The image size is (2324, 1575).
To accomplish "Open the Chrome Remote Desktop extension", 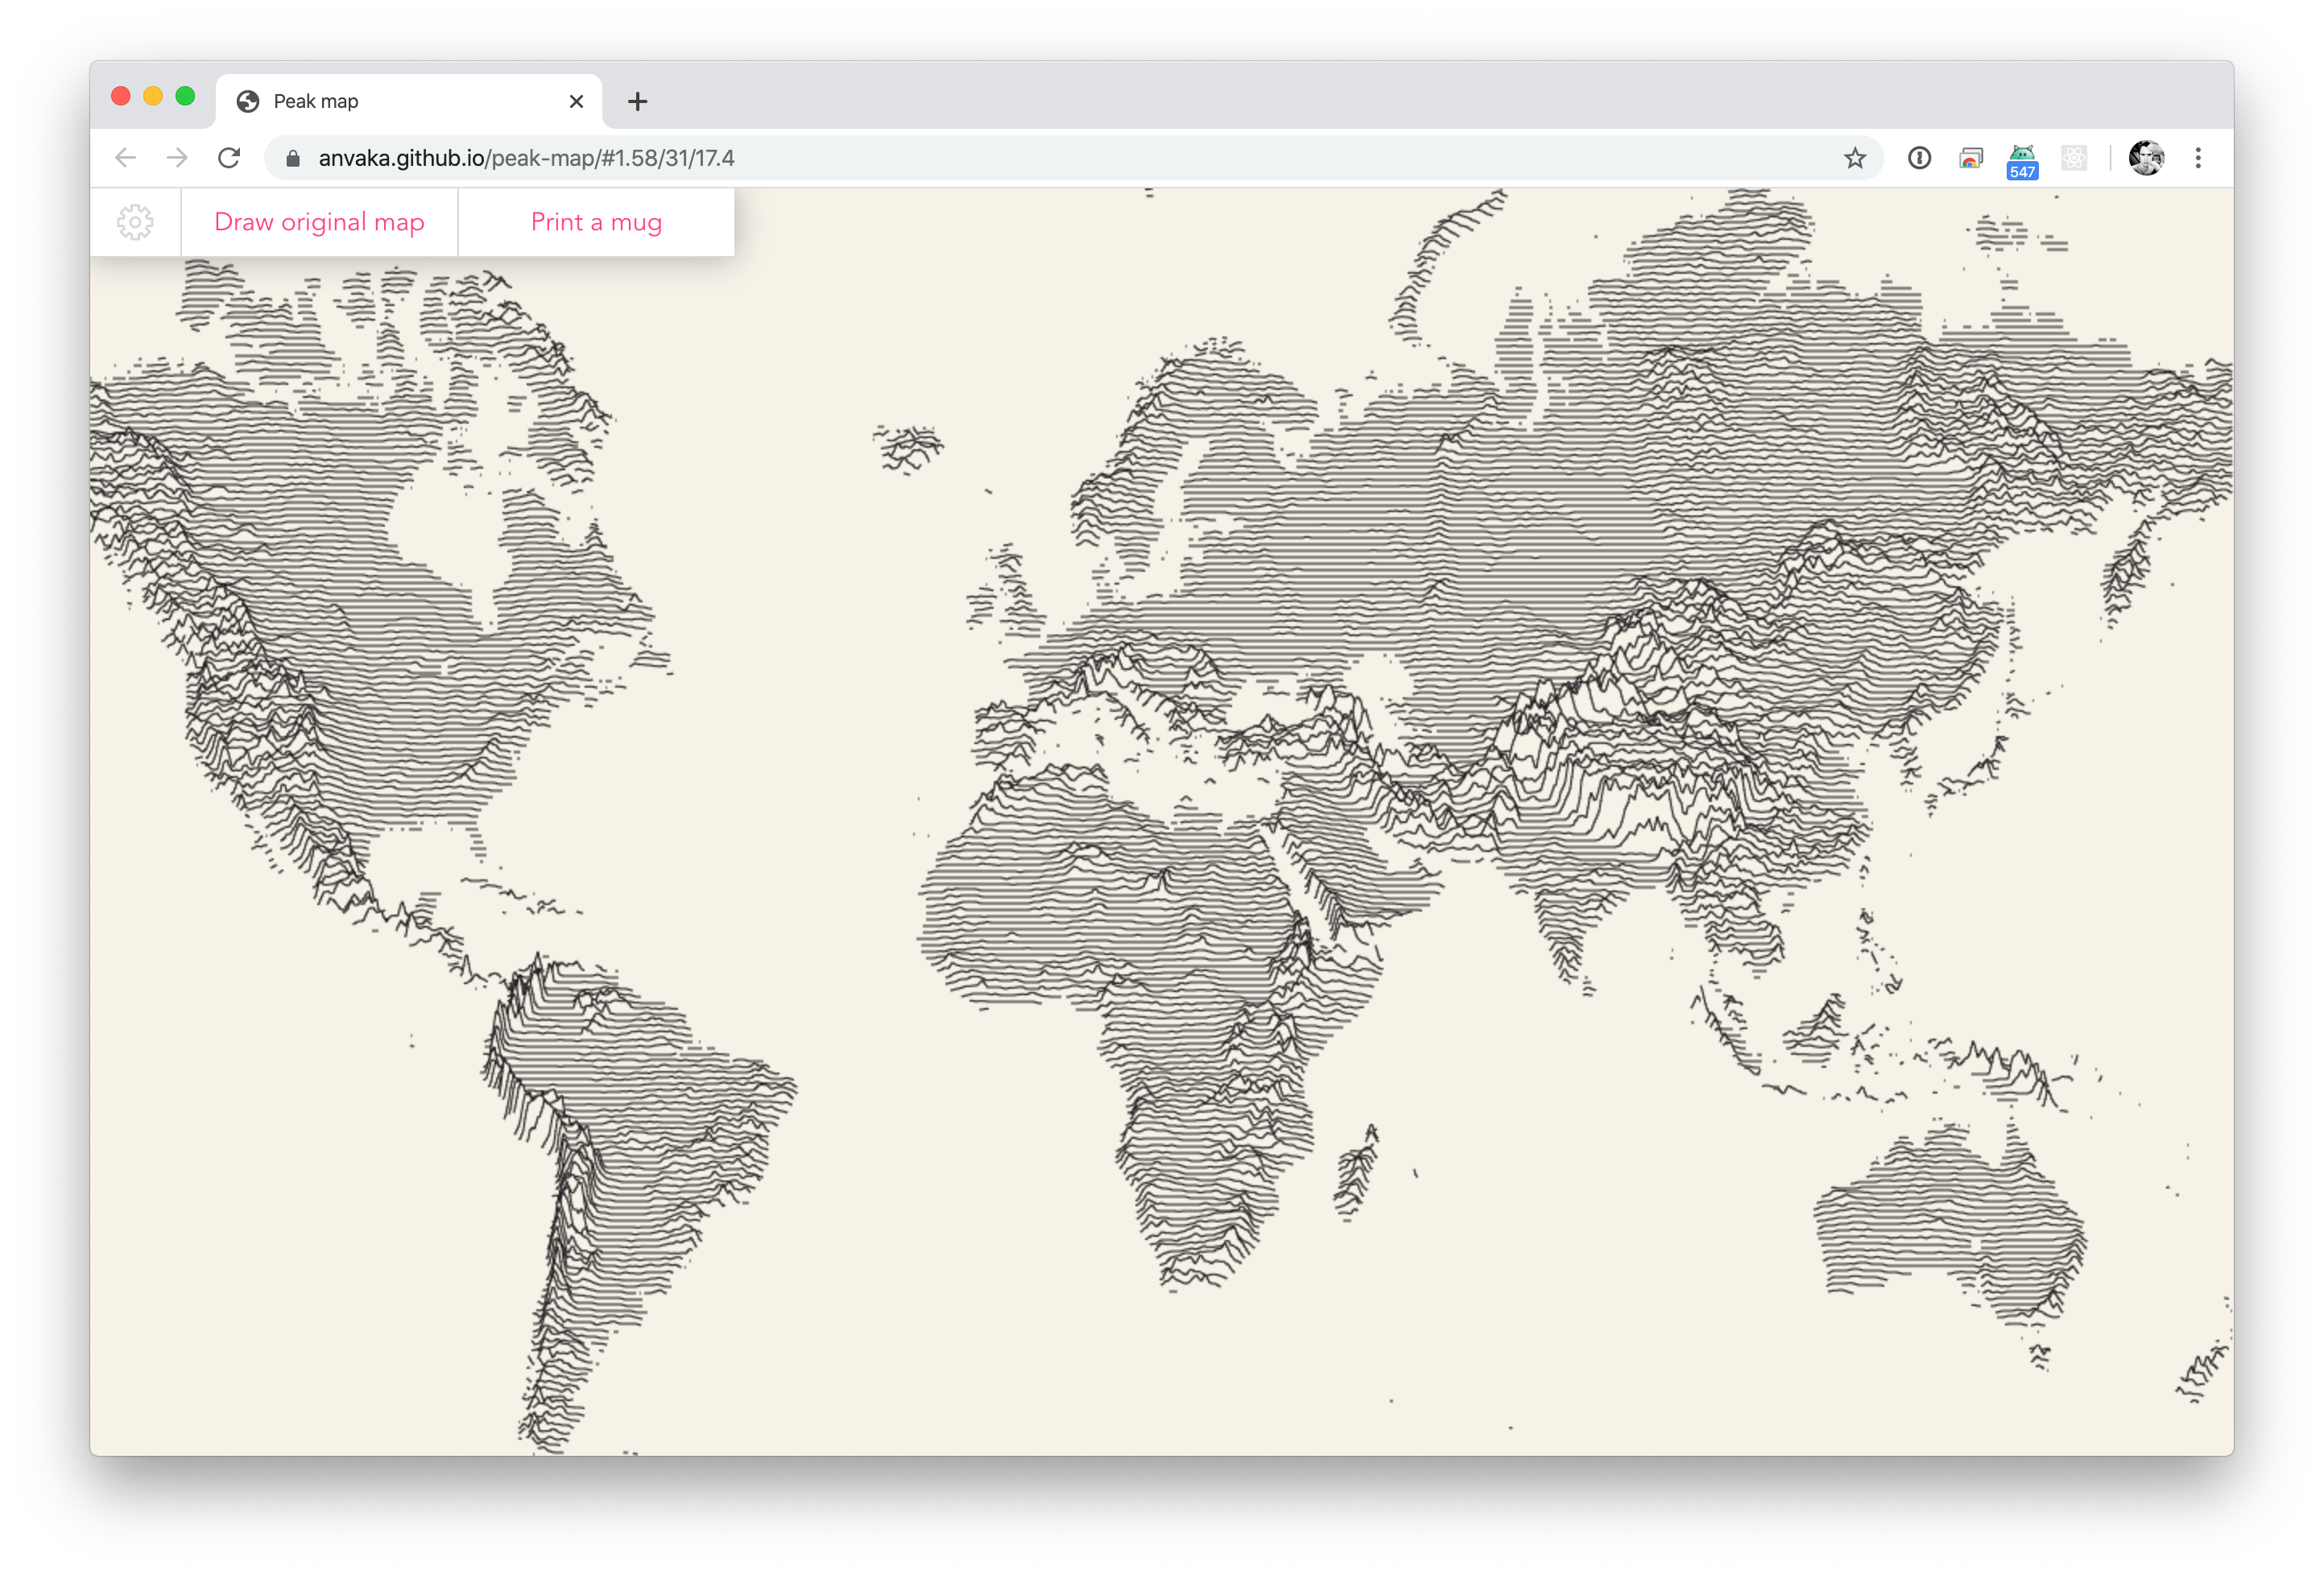I will pyautogui.click(x=1970, y=158).
